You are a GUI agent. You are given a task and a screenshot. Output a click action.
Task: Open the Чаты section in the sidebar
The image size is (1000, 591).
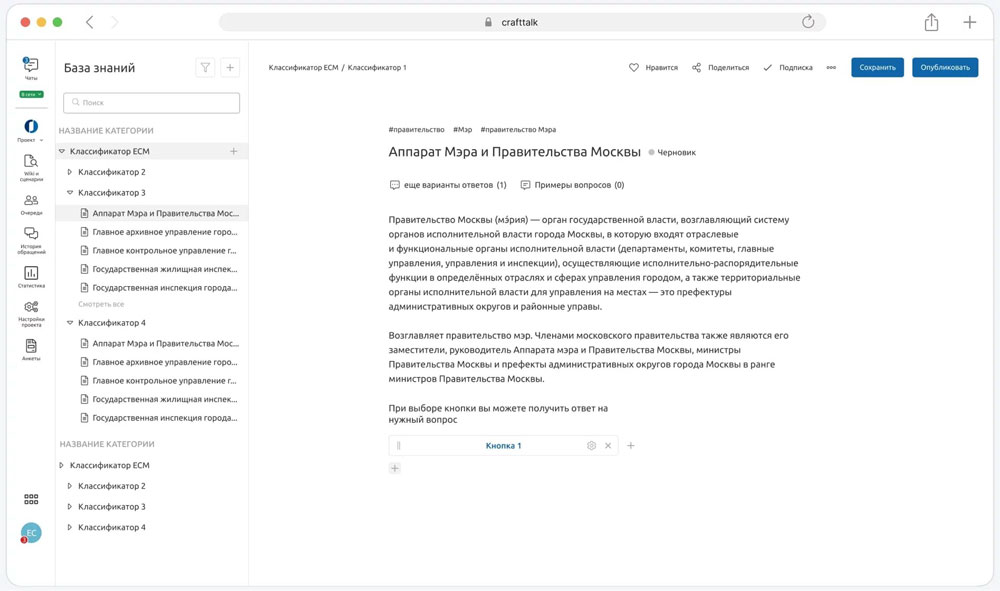click(31, 68)
